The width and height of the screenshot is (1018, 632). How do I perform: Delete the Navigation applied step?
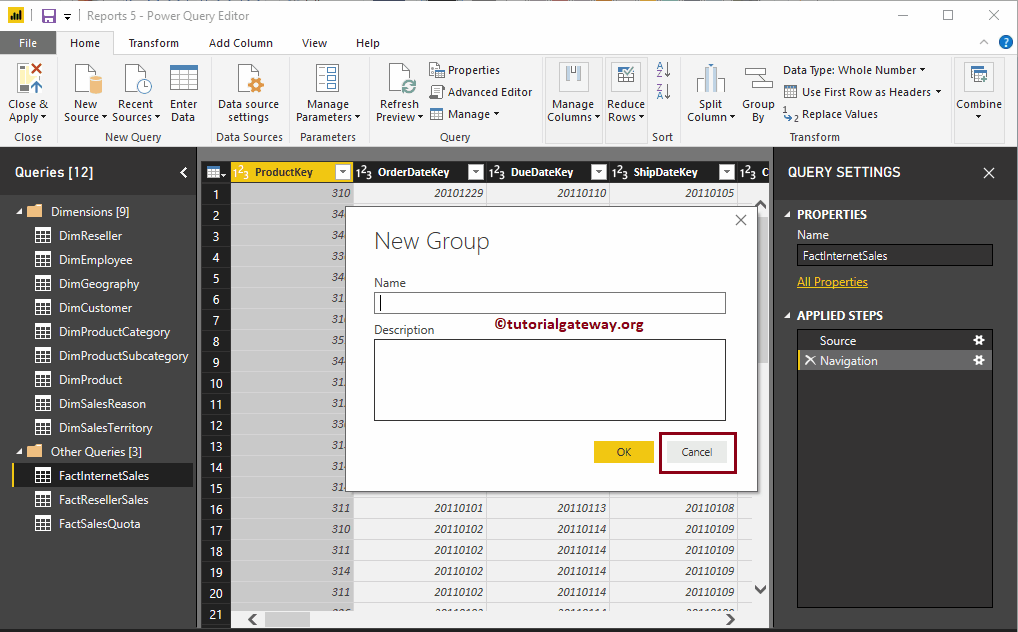(x=808, y=361)
